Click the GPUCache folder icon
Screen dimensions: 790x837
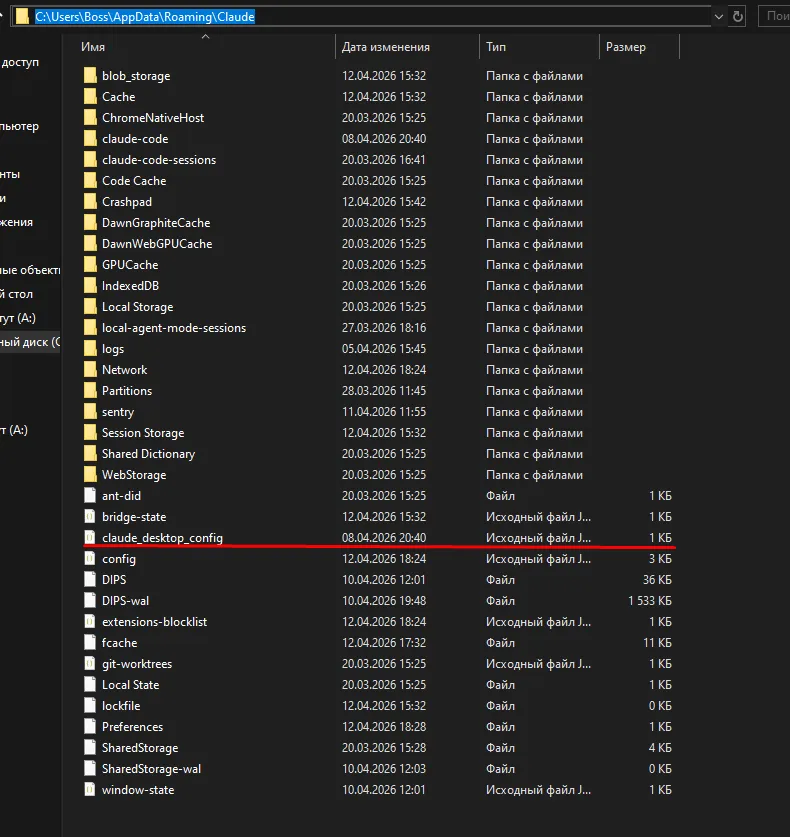90,265
